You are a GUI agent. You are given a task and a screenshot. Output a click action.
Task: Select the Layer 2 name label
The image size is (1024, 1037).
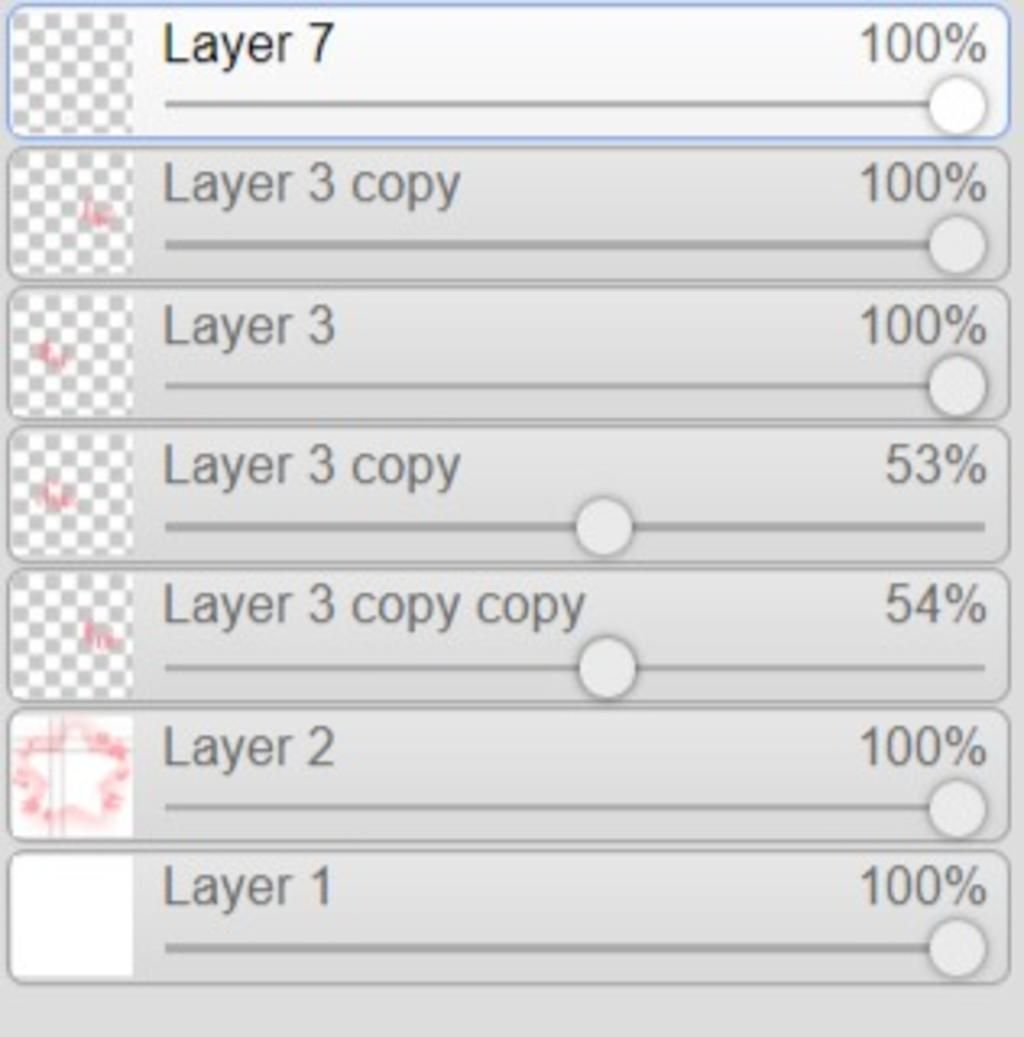coord(248,748)
